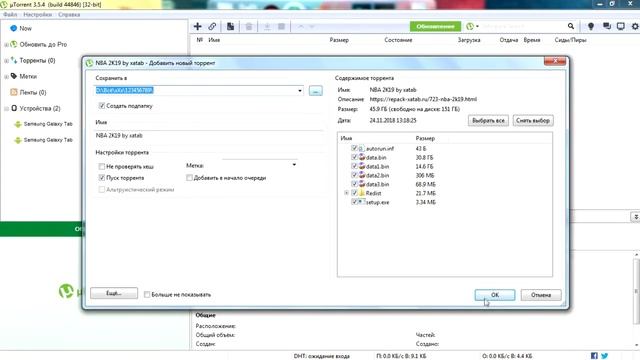Uncheck data2.bin file checkbox
The width and height of the screenshot is (640, 360).
tap(354, 175)
